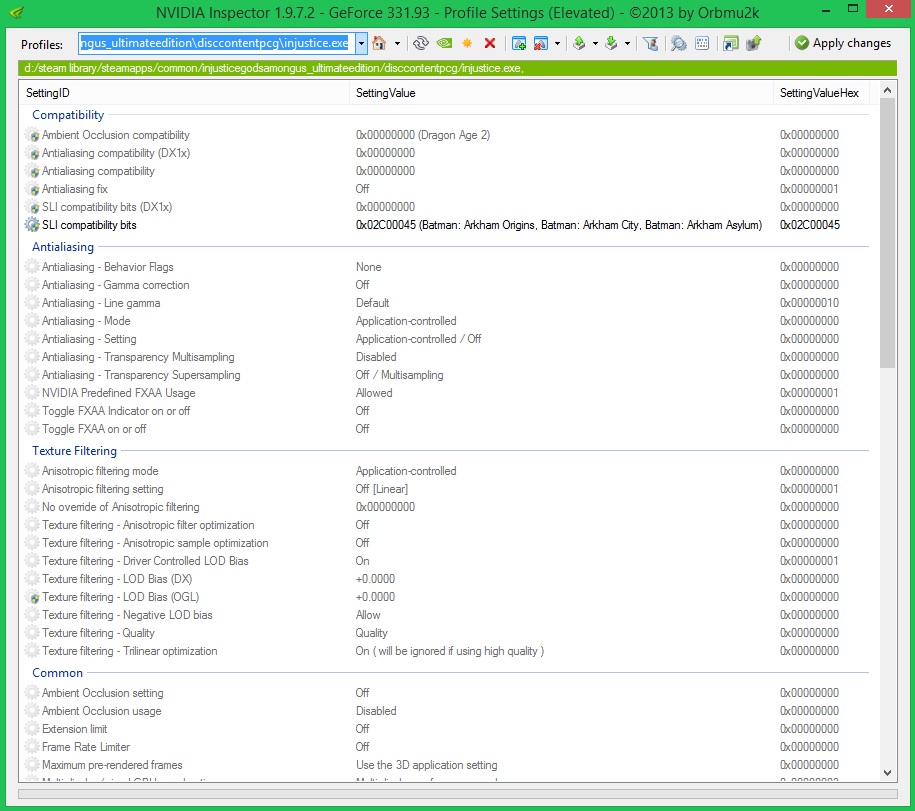Click add application to profile icon
This screenshot has height=811, width=915.
pos(519,44)
